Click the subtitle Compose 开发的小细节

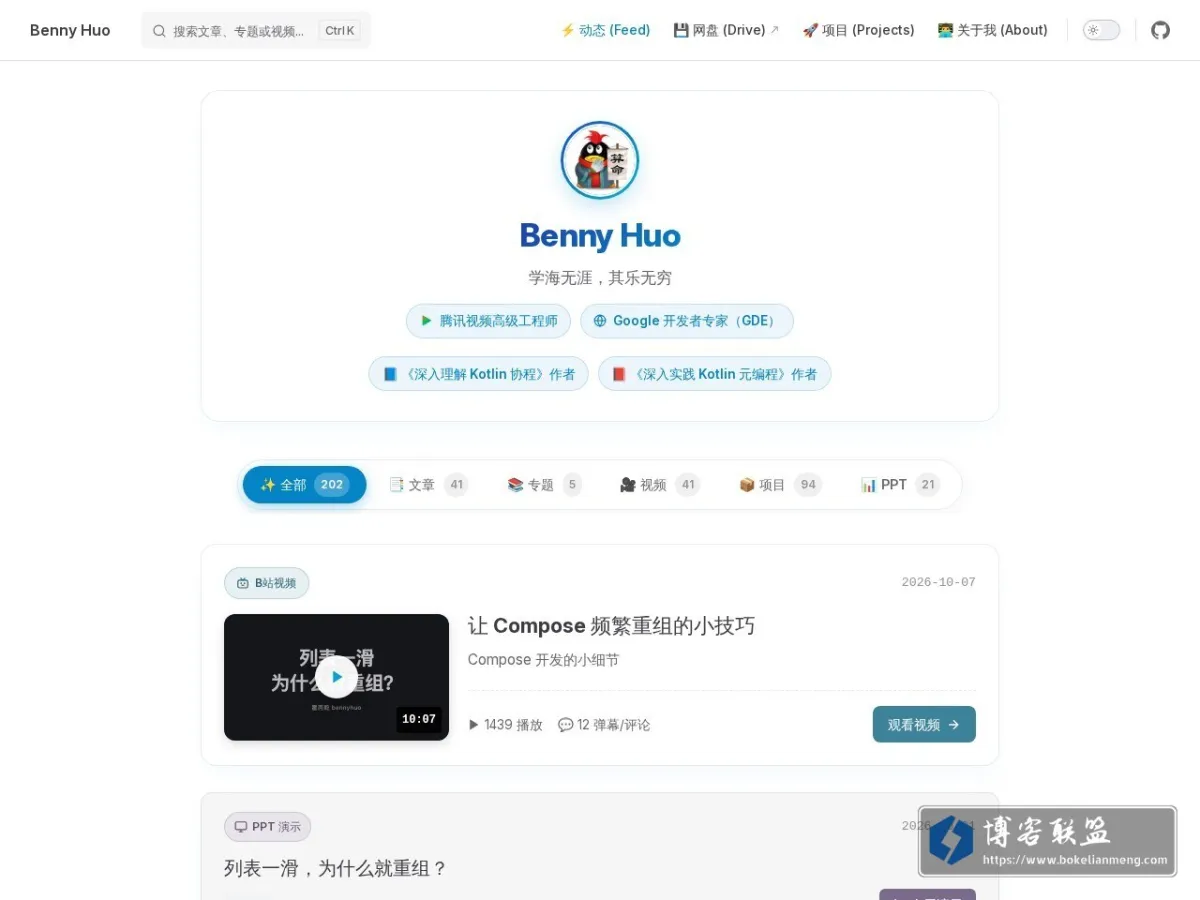click(x=543, y=660)
